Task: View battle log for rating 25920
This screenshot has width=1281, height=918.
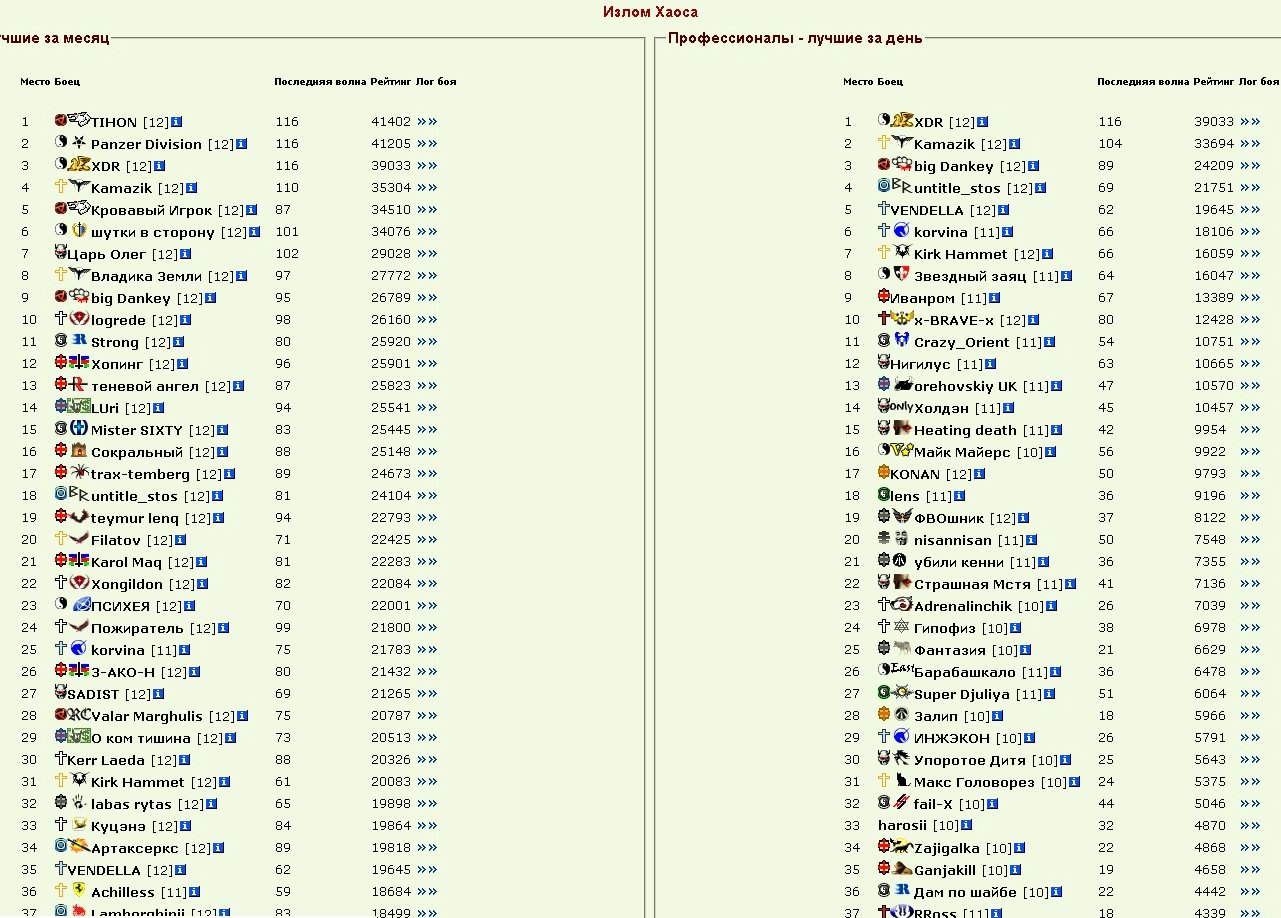Action: coord(427,342)
